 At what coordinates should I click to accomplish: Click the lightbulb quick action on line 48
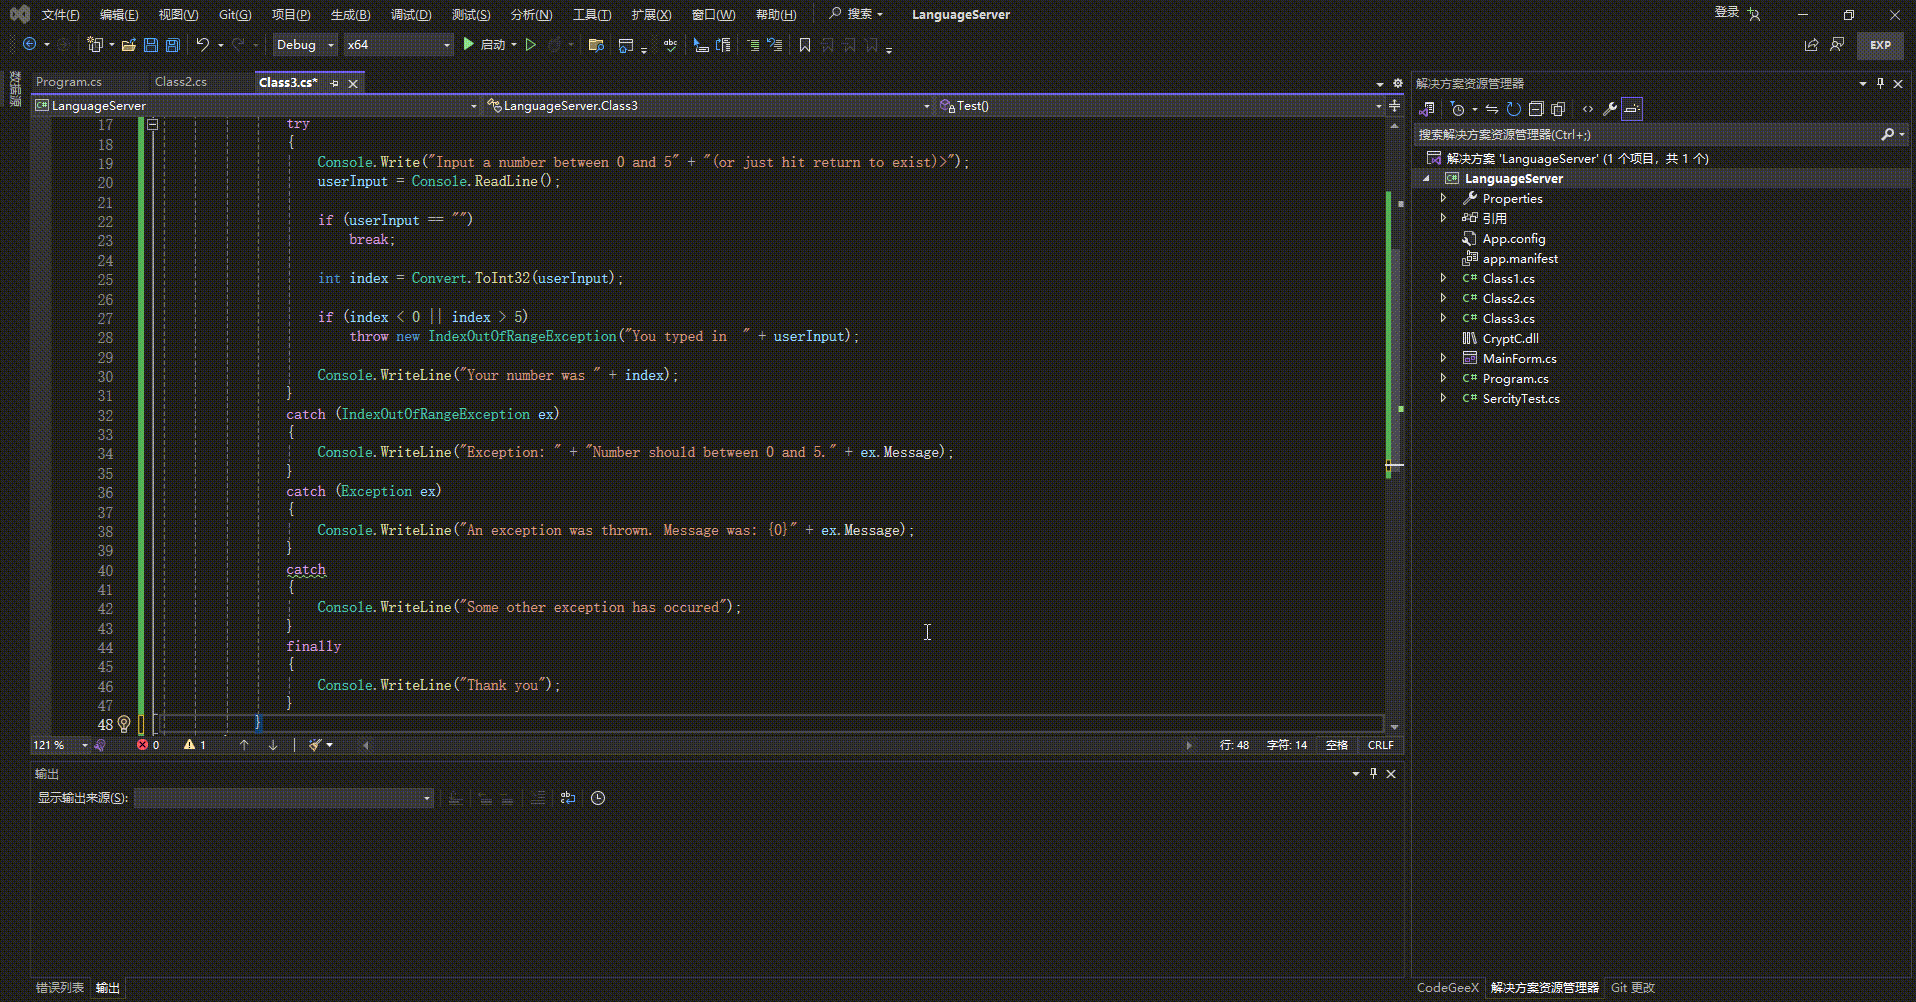[x=124, y=724]
